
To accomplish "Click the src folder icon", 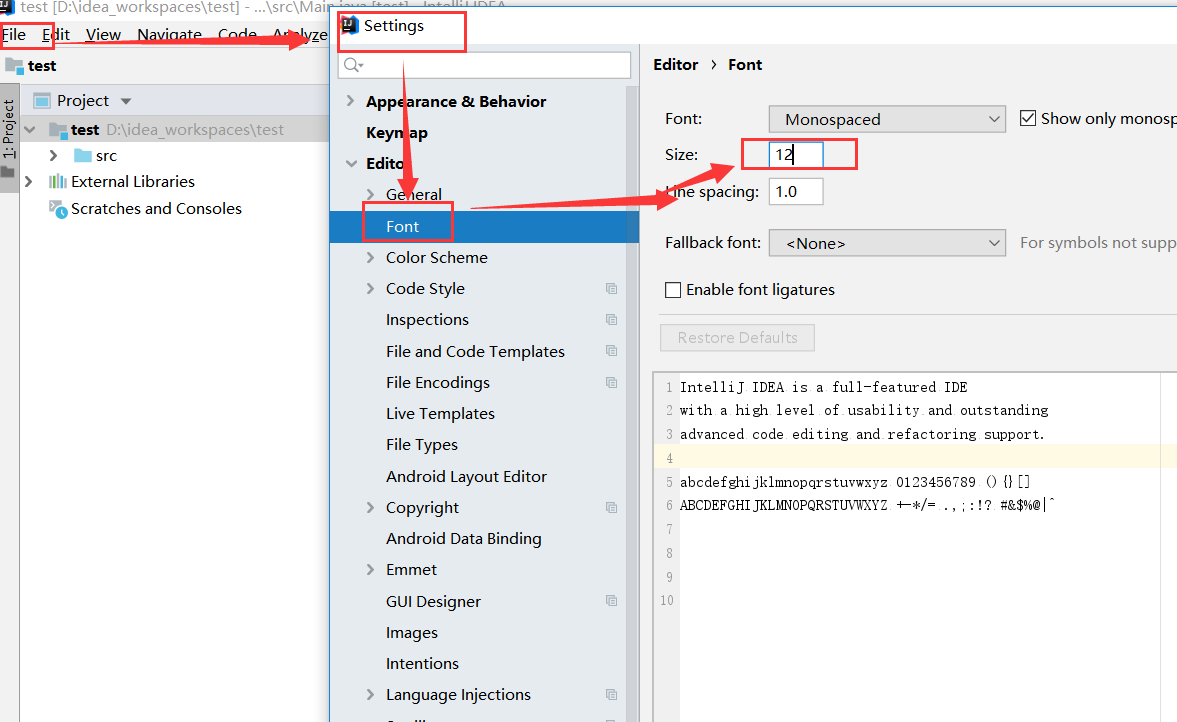I will 83,155.
